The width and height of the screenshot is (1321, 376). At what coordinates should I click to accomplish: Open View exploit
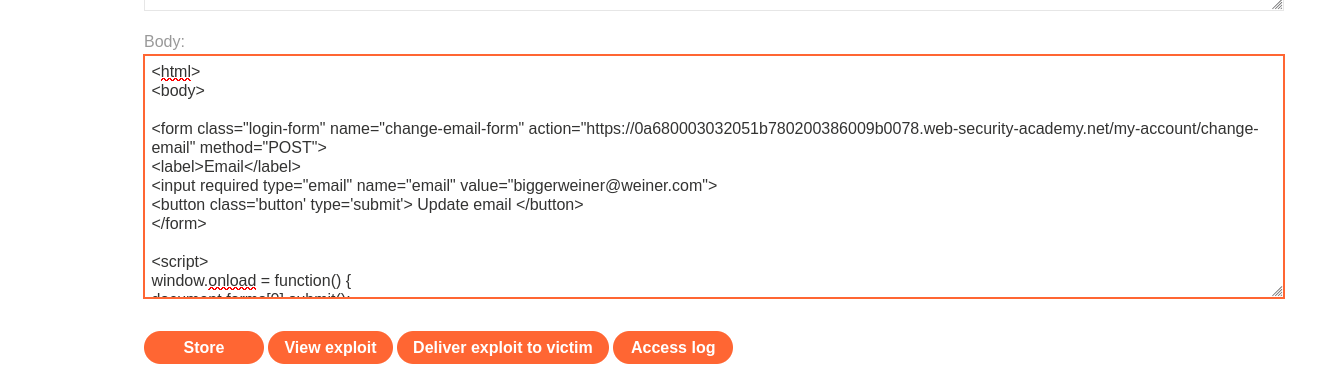click(330, 347)
